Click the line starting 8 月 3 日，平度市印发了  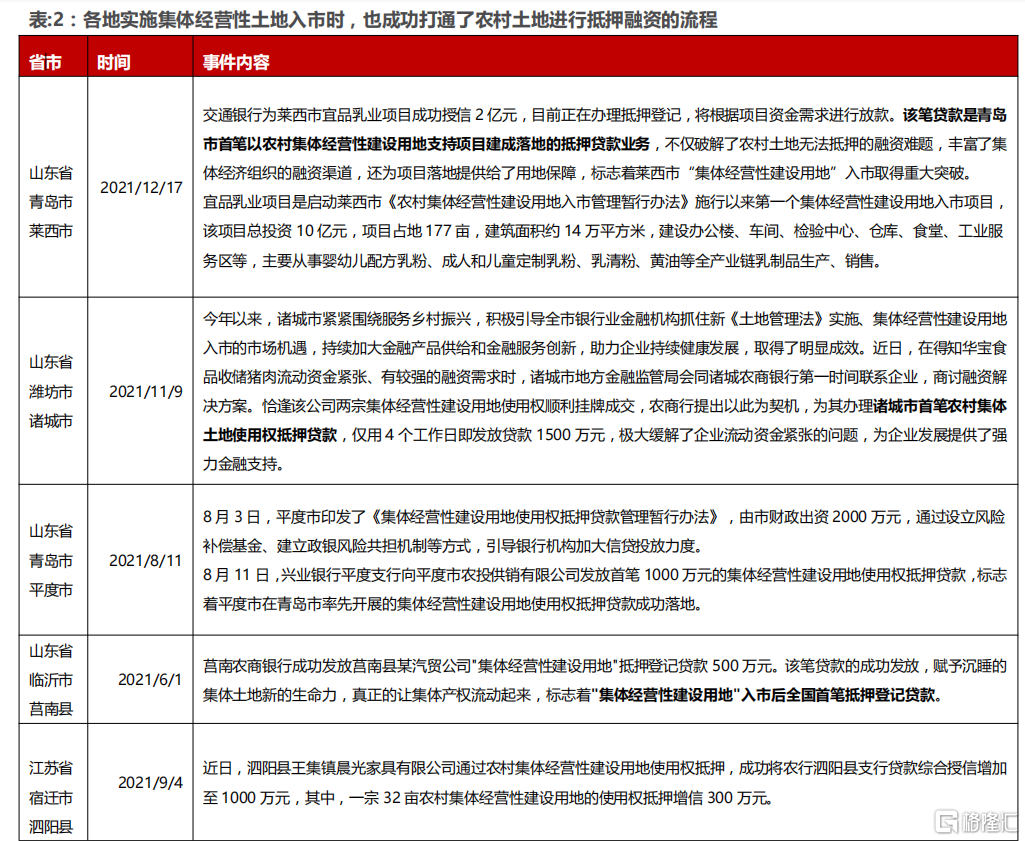pos(604,517)
